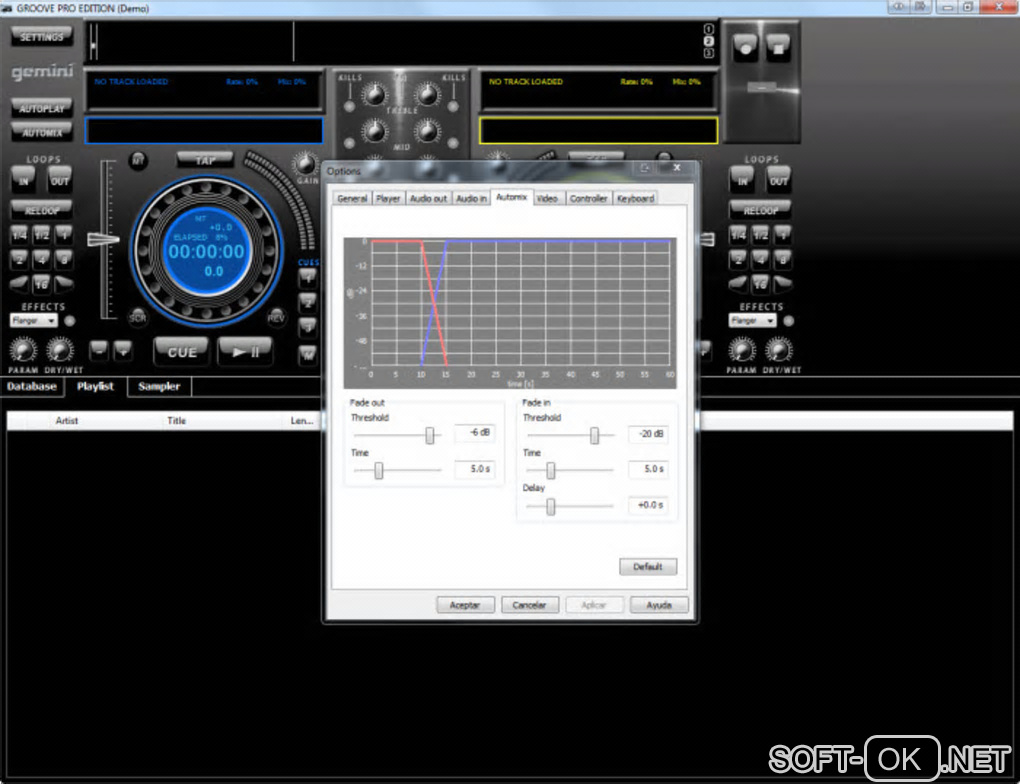Hit the CUE button on left deck
Viewport: 1020px width, 784px height.
(181, 351)
